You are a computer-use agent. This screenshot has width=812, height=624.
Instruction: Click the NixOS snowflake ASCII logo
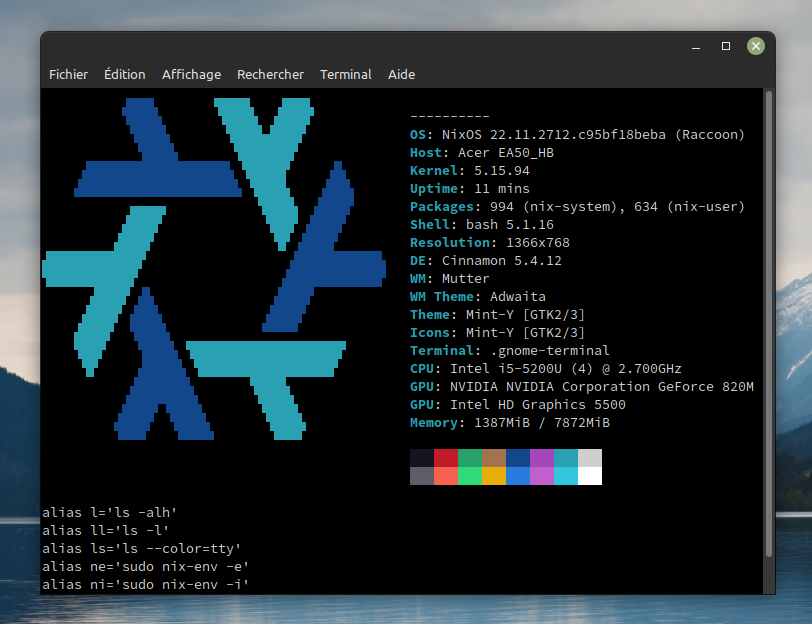pyautogui.click(x=213, y=268)
